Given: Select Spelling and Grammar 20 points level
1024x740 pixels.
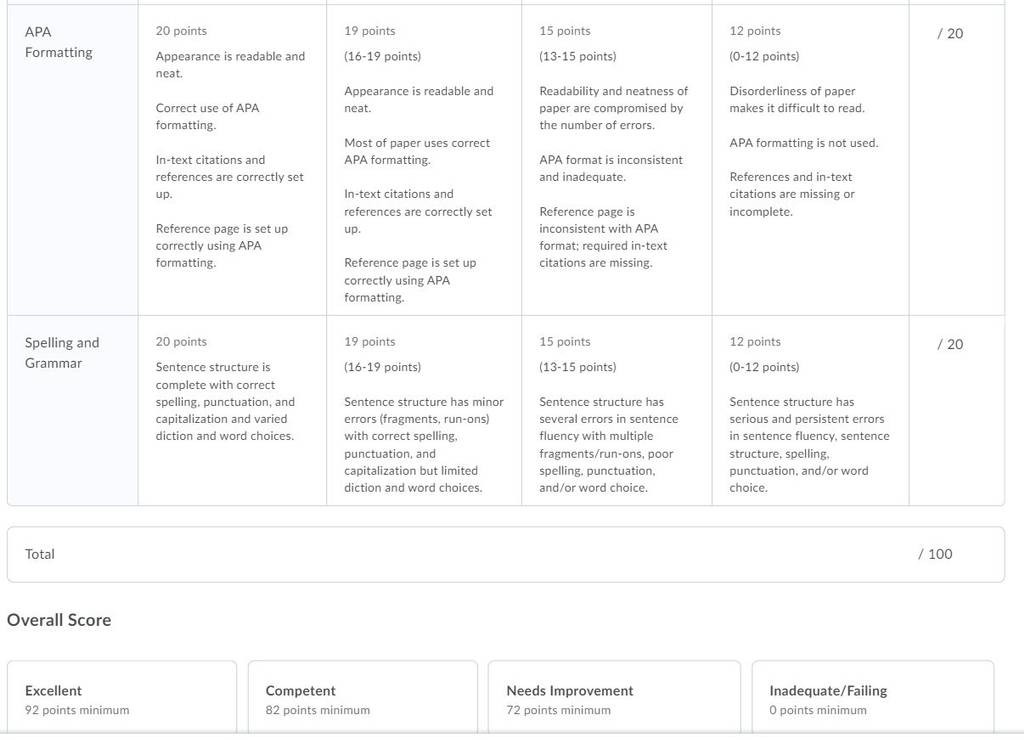Looking at the screenshot, I should 232,411.
